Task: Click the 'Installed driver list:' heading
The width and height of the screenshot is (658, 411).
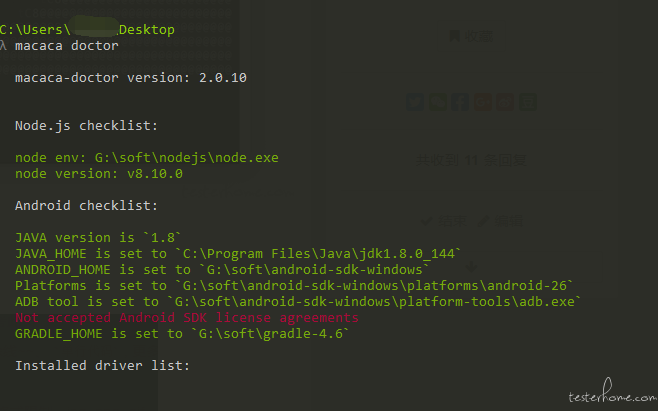Action: coord(102,365)
